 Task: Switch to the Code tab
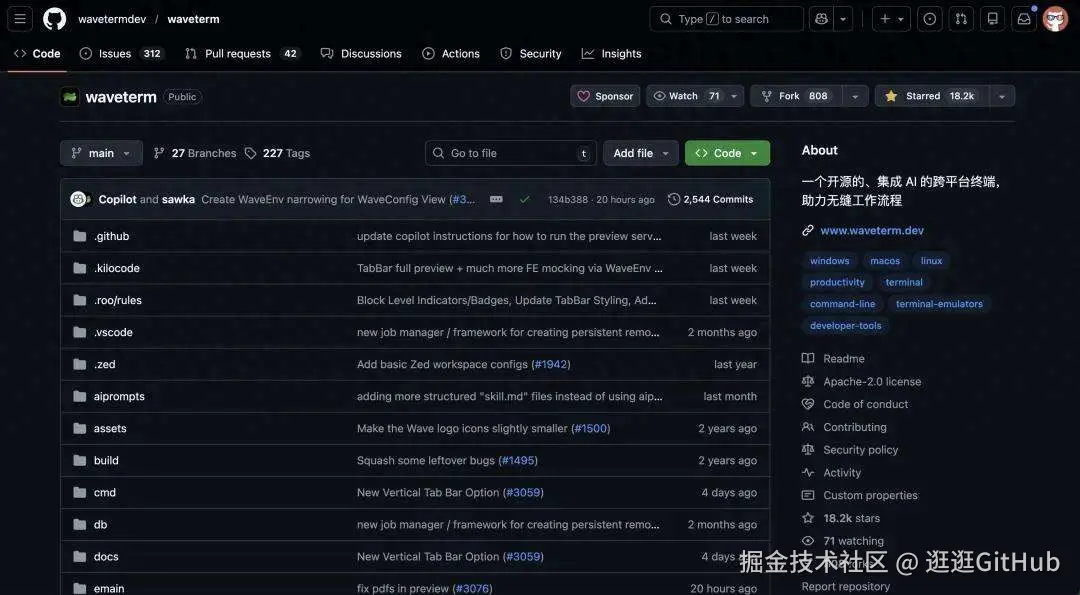(37, 54)
